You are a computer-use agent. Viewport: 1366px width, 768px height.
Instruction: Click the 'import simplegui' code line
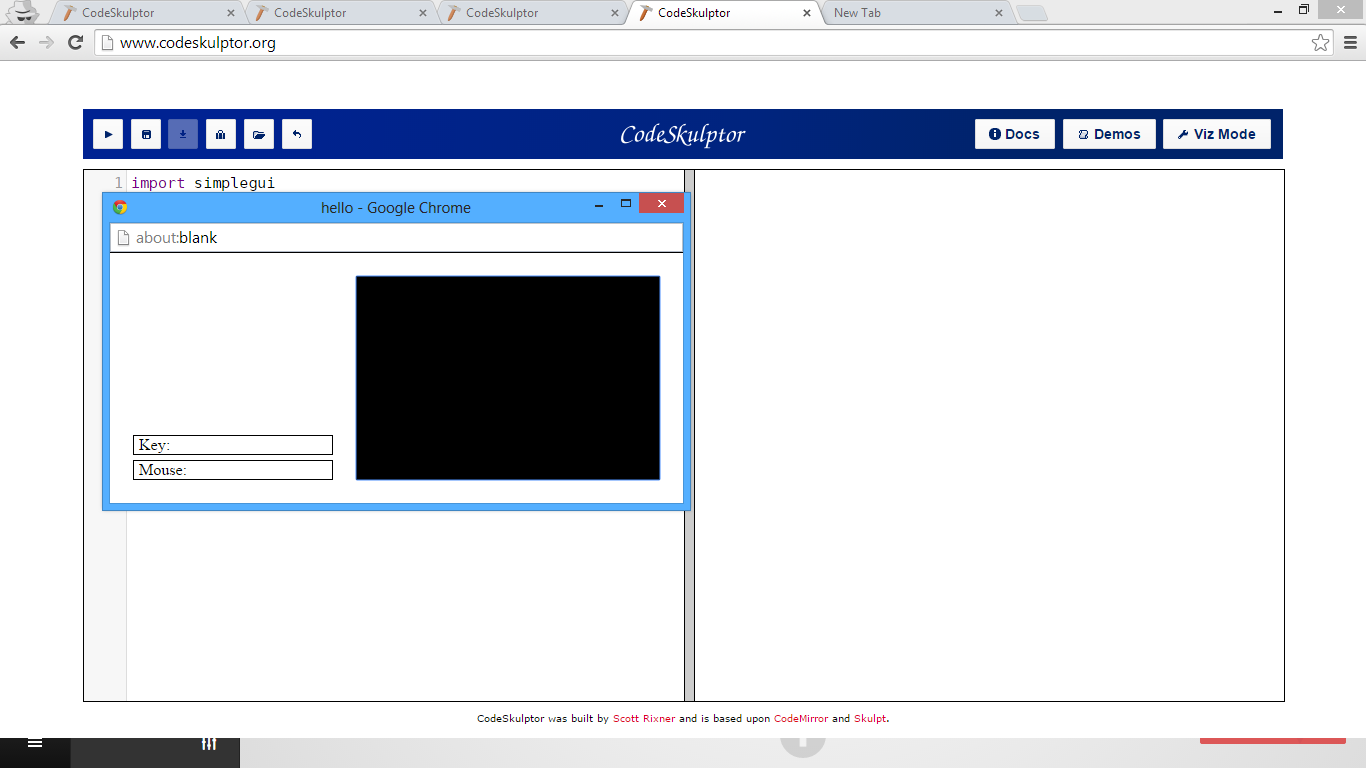(203, 183)
